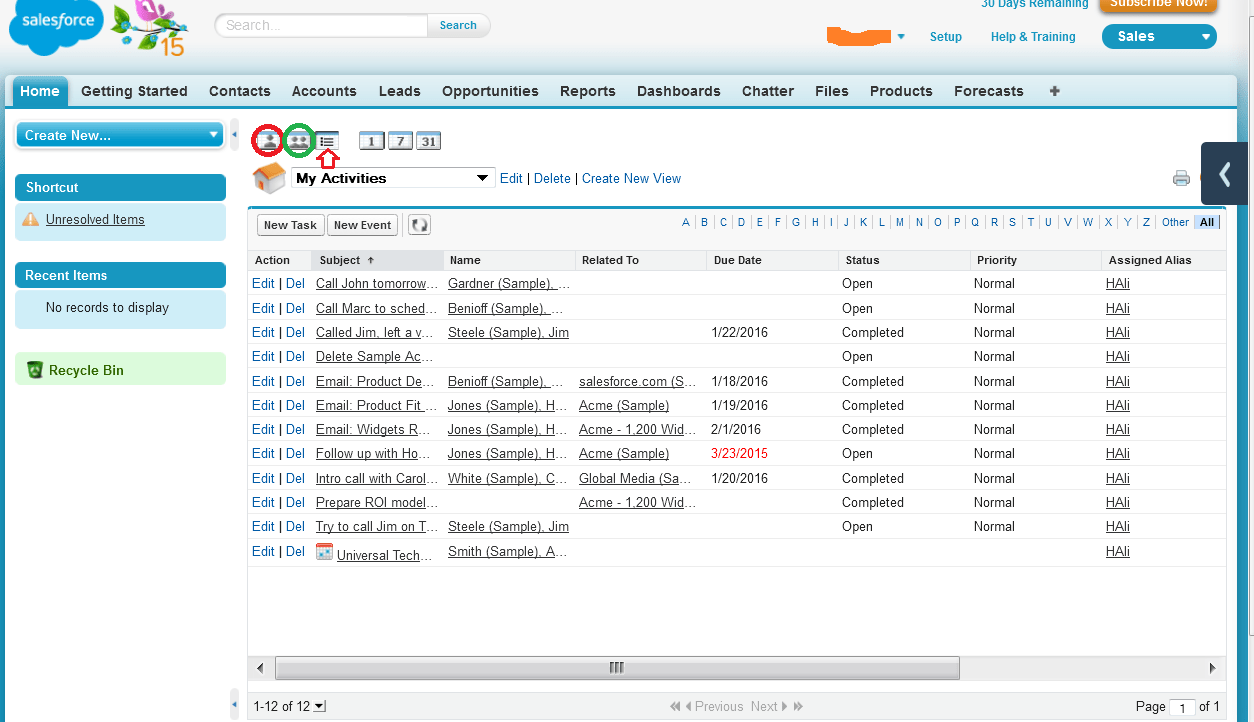The height and width of the screenshot is (722, 1254).
Task: Click the Search button
Action: coord(458,25)
